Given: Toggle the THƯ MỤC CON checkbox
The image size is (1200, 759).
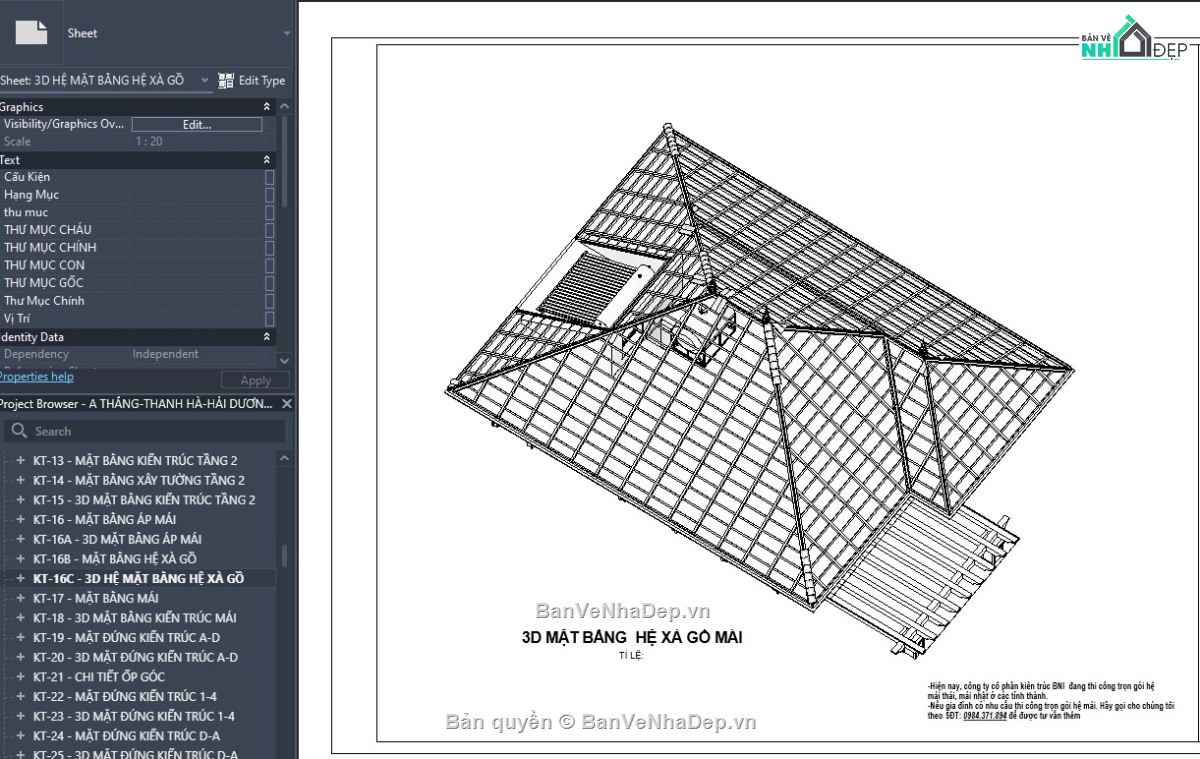Looking at the screenshot, I should click(269, 265).
